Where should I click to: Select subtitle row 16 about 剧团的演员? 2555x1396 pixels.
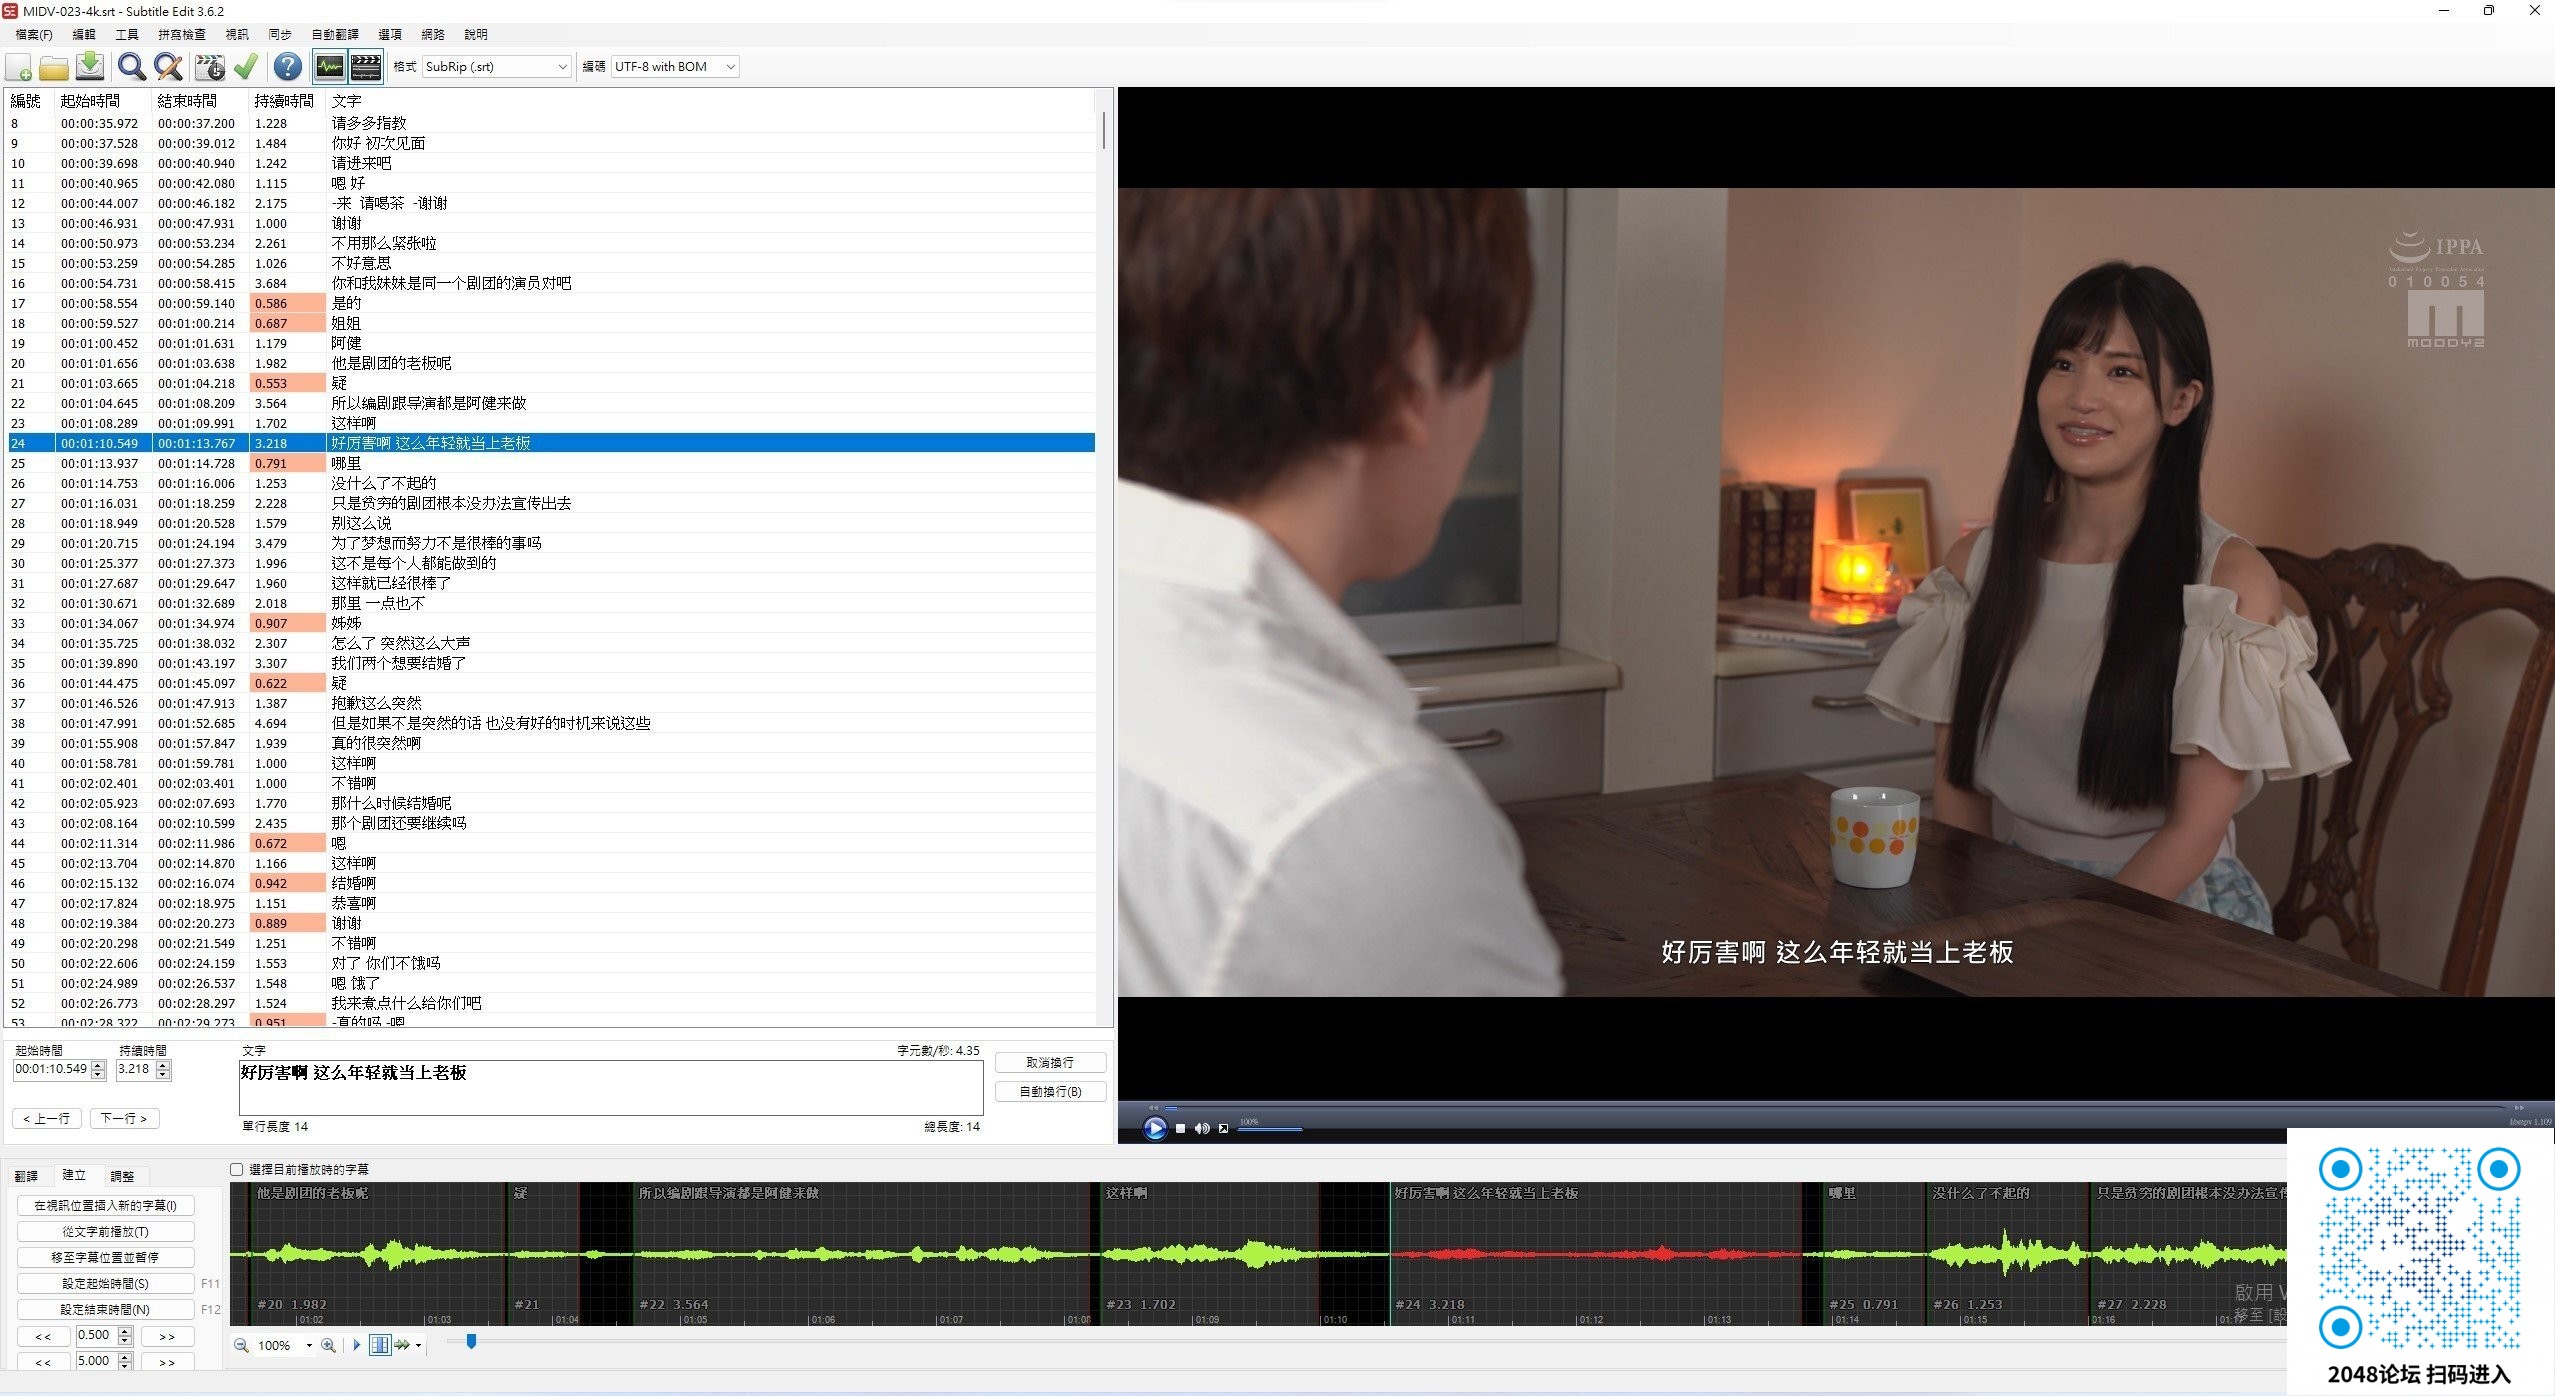tap(552, 283)
